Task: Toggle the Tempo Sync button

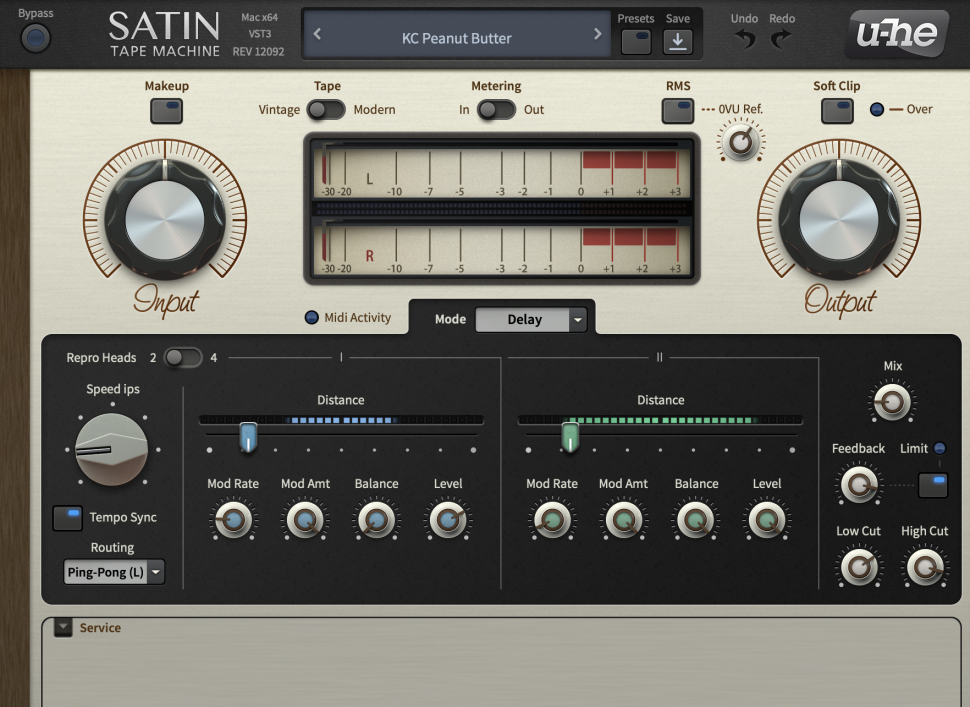Action: pyautogui.click(x=68, y=518)
